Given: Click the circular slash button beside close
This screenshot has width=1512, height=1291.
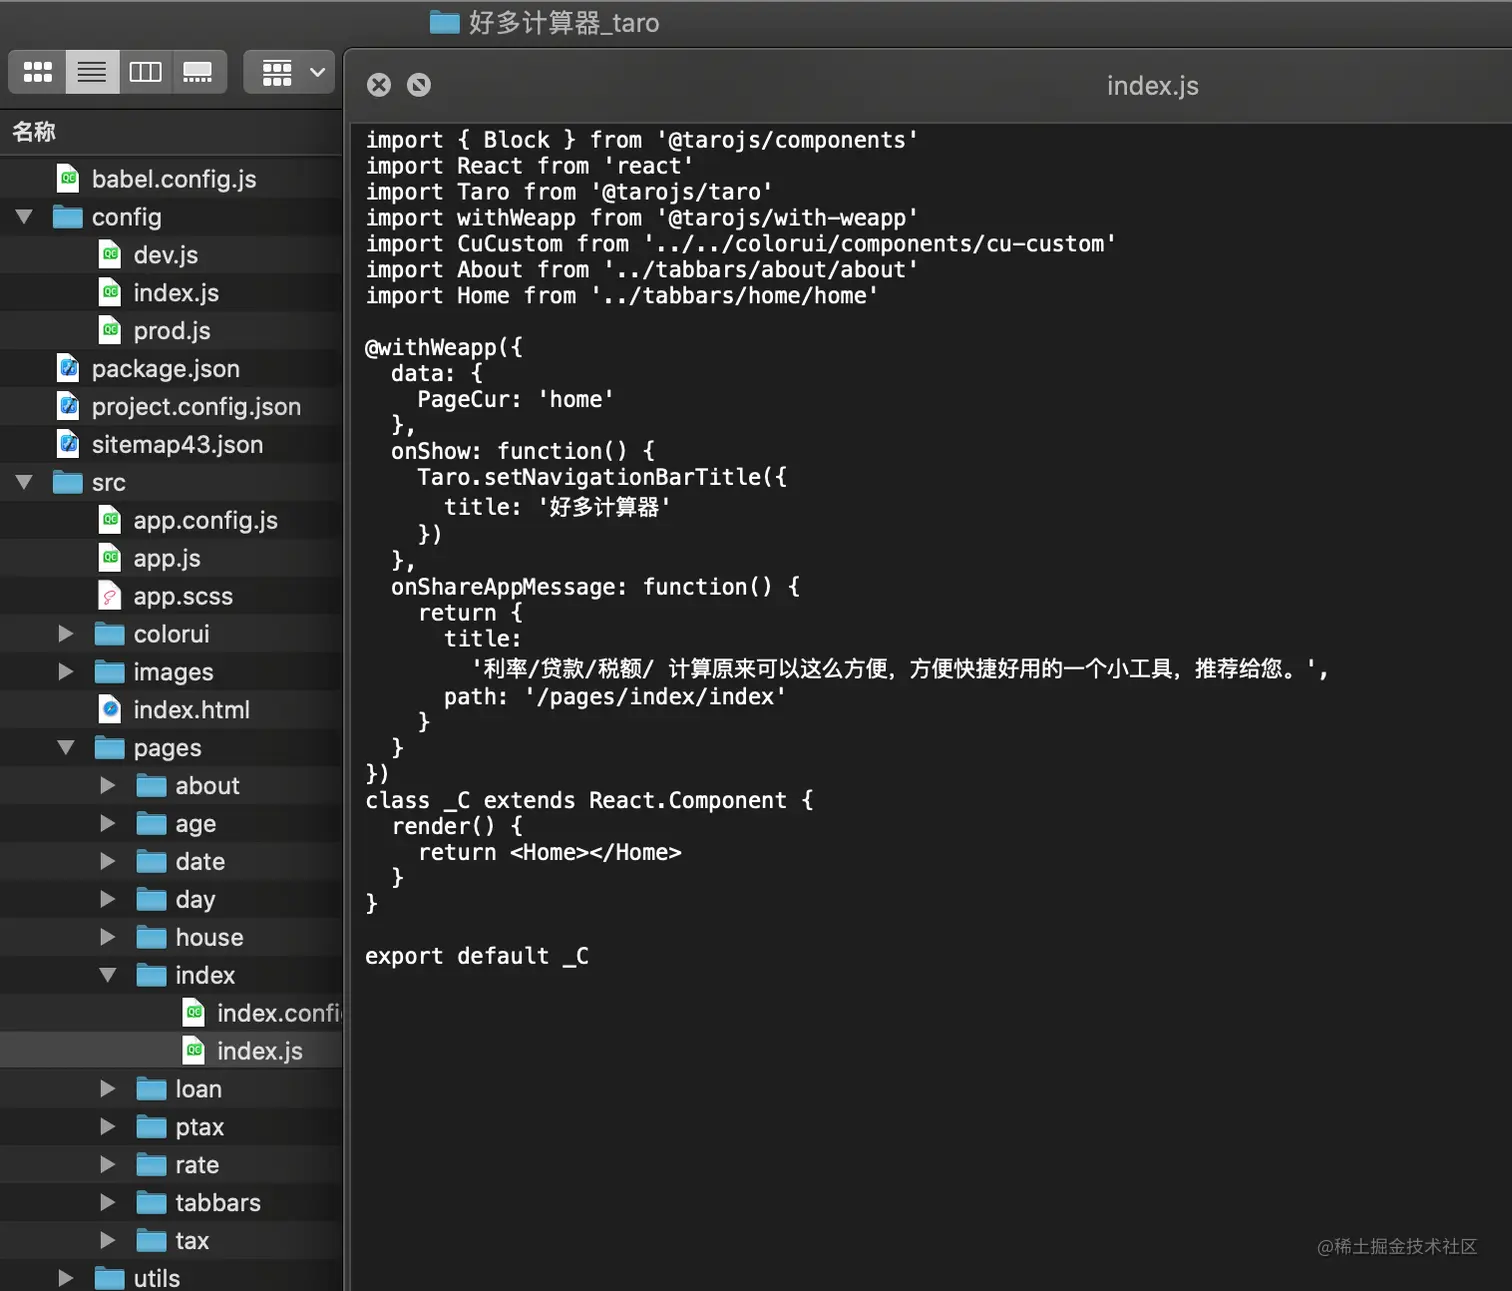Looking at the screenshot, I should tap(419, 85).
